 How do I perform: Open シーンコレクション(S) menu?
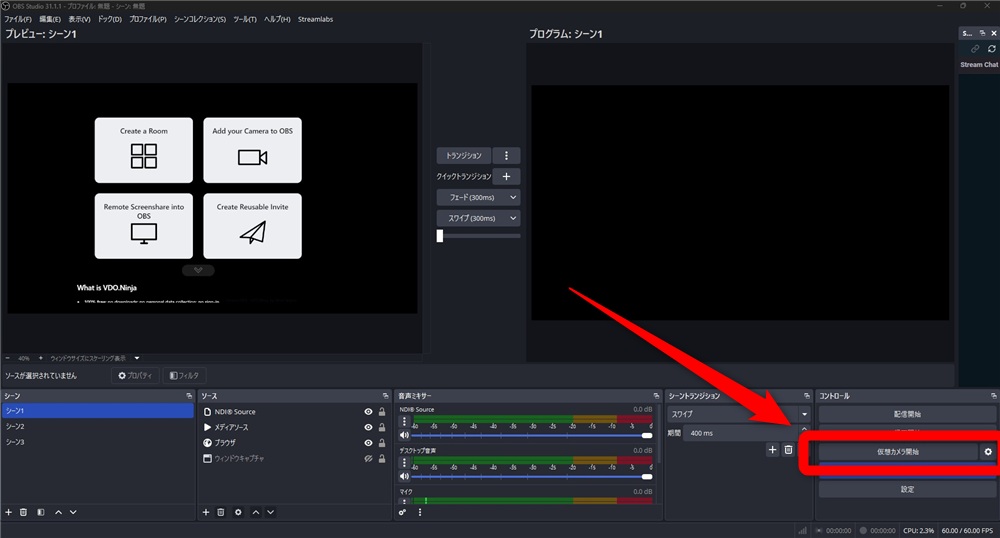pos(200,19)
